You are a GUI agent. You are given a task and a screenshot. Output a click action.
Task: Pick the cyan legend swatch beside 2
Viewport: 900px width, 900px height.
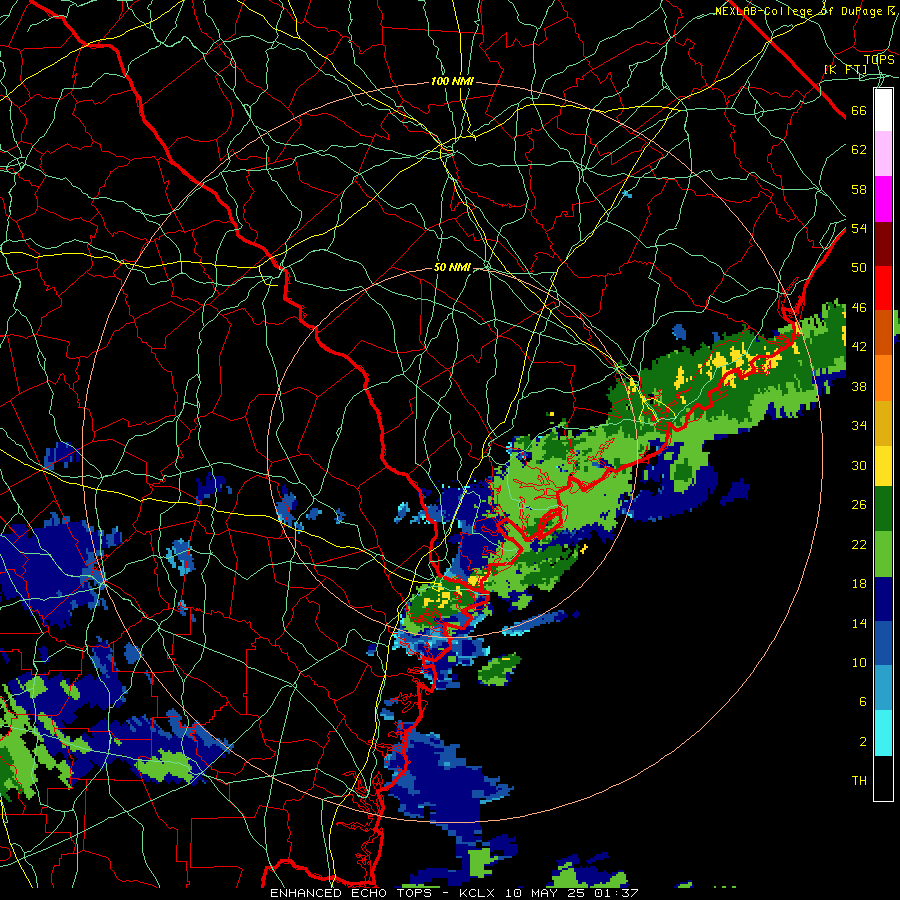pyautogui.click(x=883, y=733)
